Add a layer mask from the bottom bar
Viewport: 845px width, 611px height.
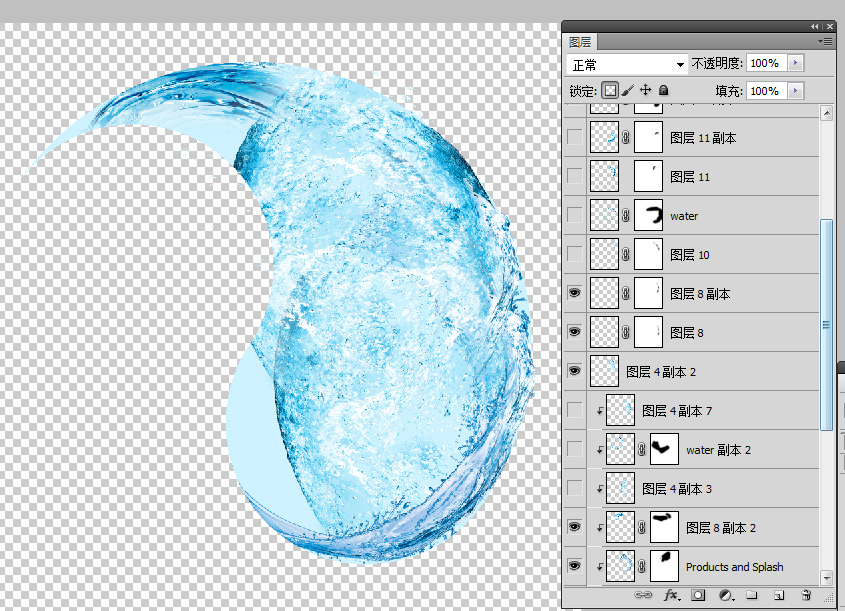[698, 595]
